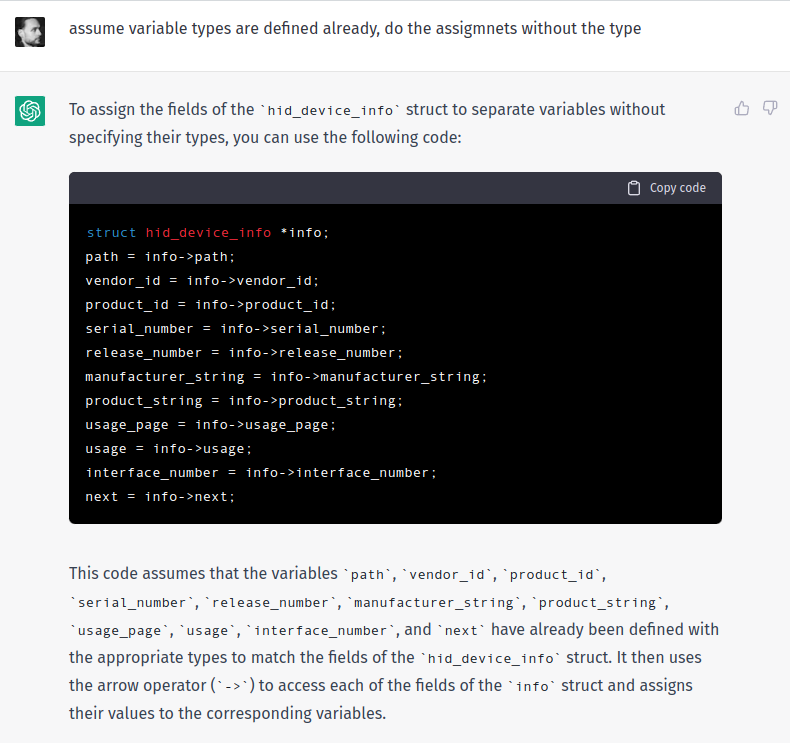Viewport: 790px width, 743px height.
Task: Click the release_number assignment code line
Action: 243,352
